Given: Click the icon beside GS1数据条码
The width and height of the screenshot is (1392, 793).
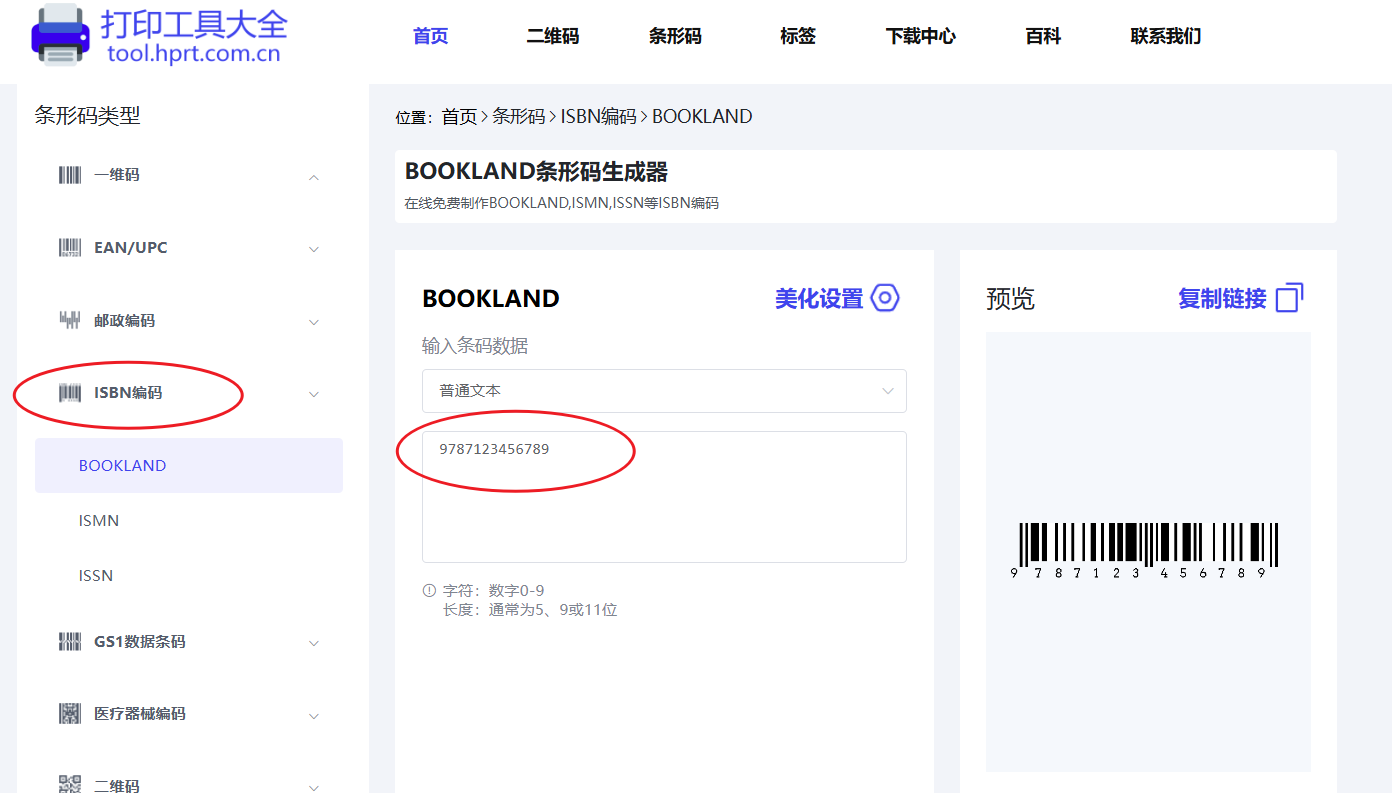Looking at the screenshot, I should coord(70,642).
